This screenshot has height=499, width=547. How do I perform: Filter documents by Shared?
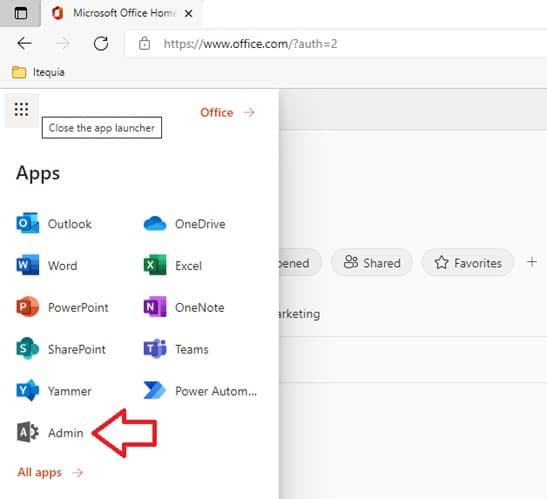pyautogui.click(x=372, y=263)
